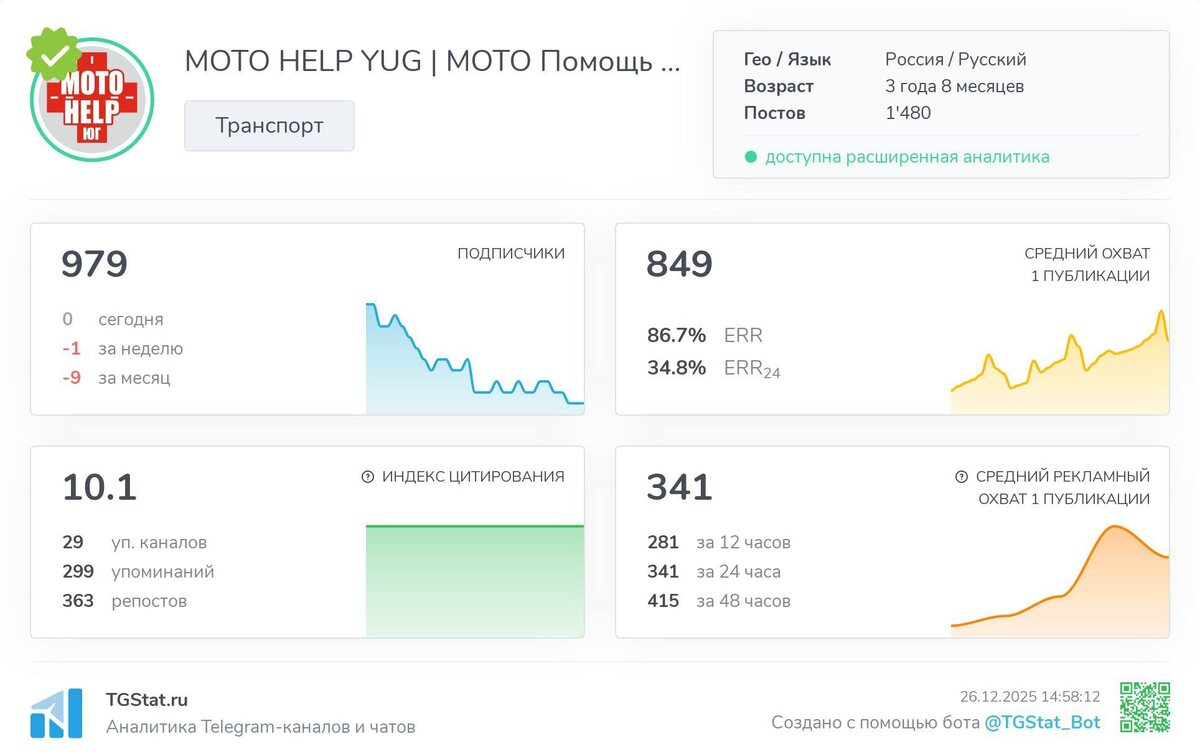Viewport: 1200px width, 754px height.
Task: Click the TGStat bar-chart logo icon
Action: (56, 713)
